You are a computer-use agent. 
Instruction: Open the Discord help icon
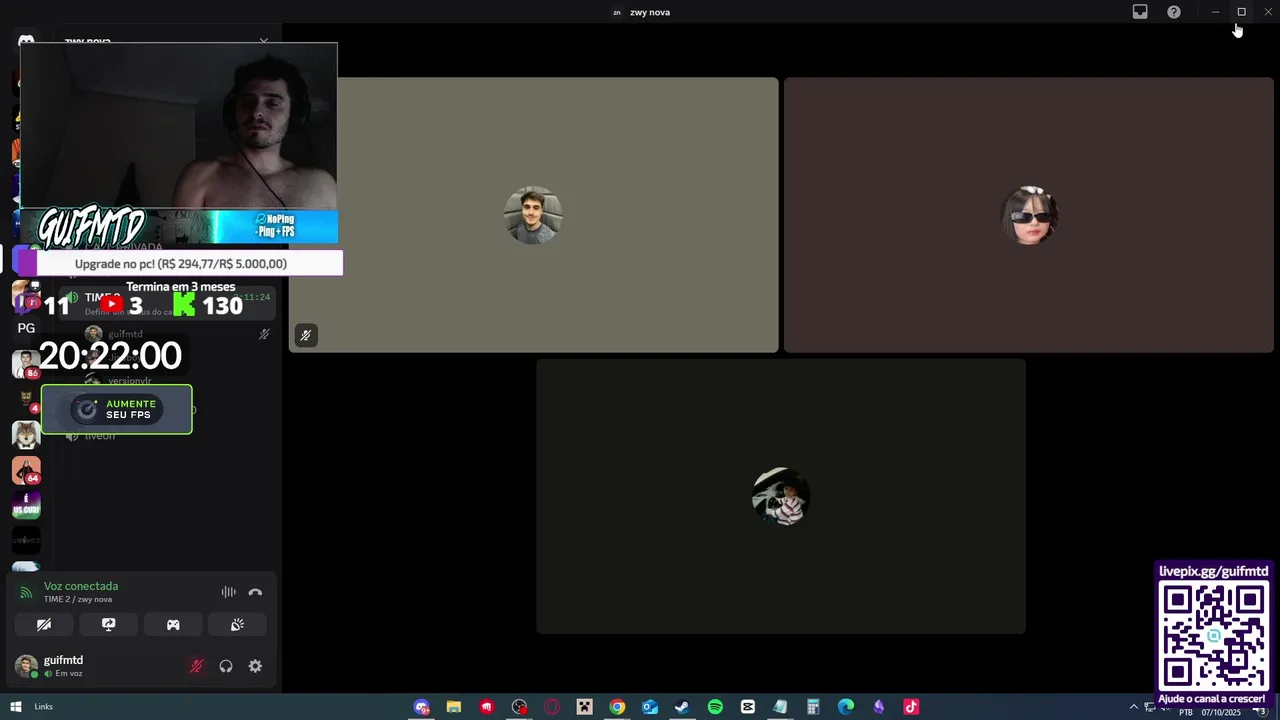(1174, 12)
